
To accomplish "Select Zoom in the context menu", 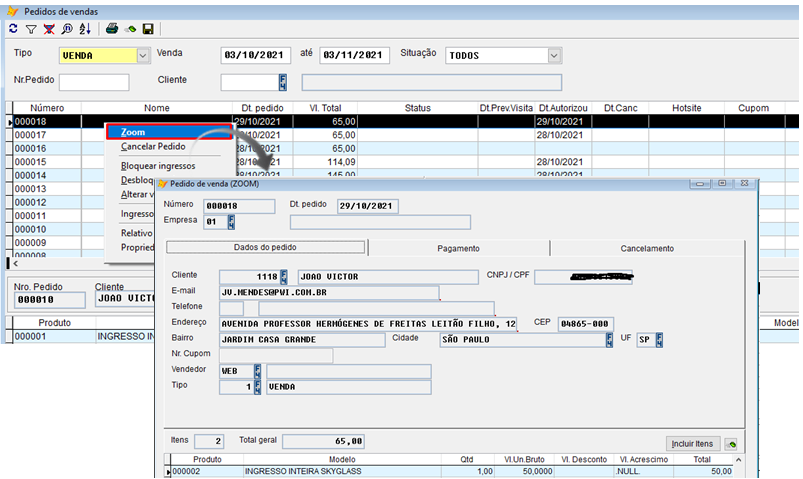I will coord(132,132).
